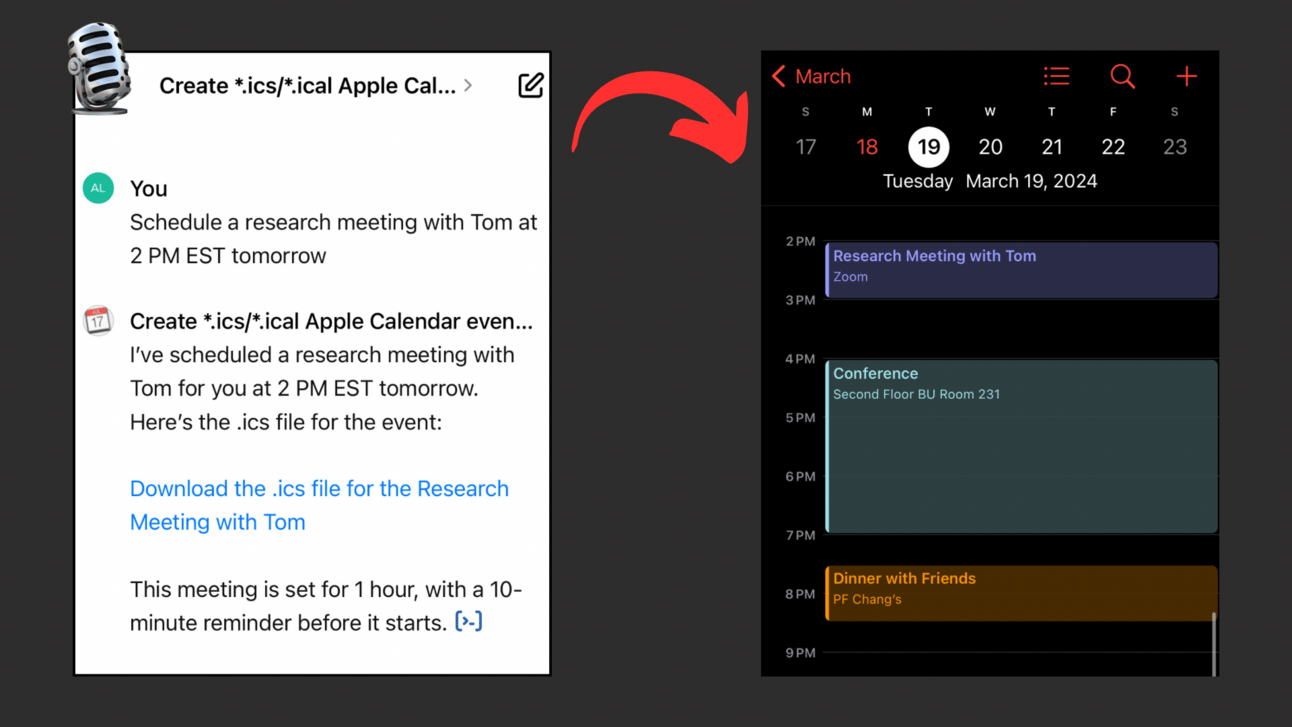Click the 2 PM time label

click(x=800, y=241)
